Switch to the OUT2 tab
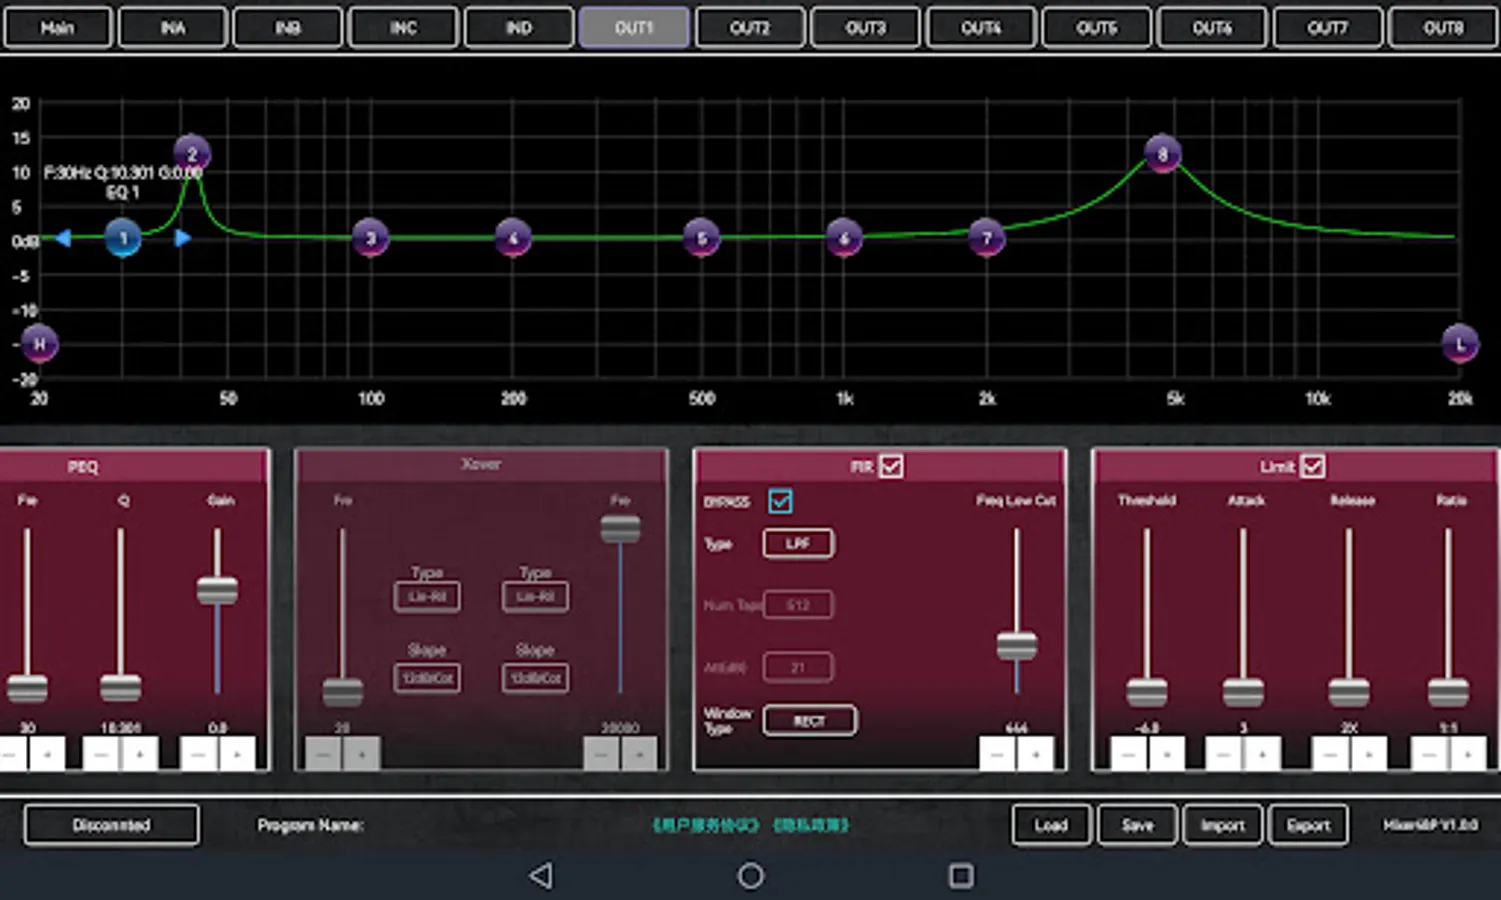The height and width of the screenshot is (900, 1501). click(x=749, y=28)
